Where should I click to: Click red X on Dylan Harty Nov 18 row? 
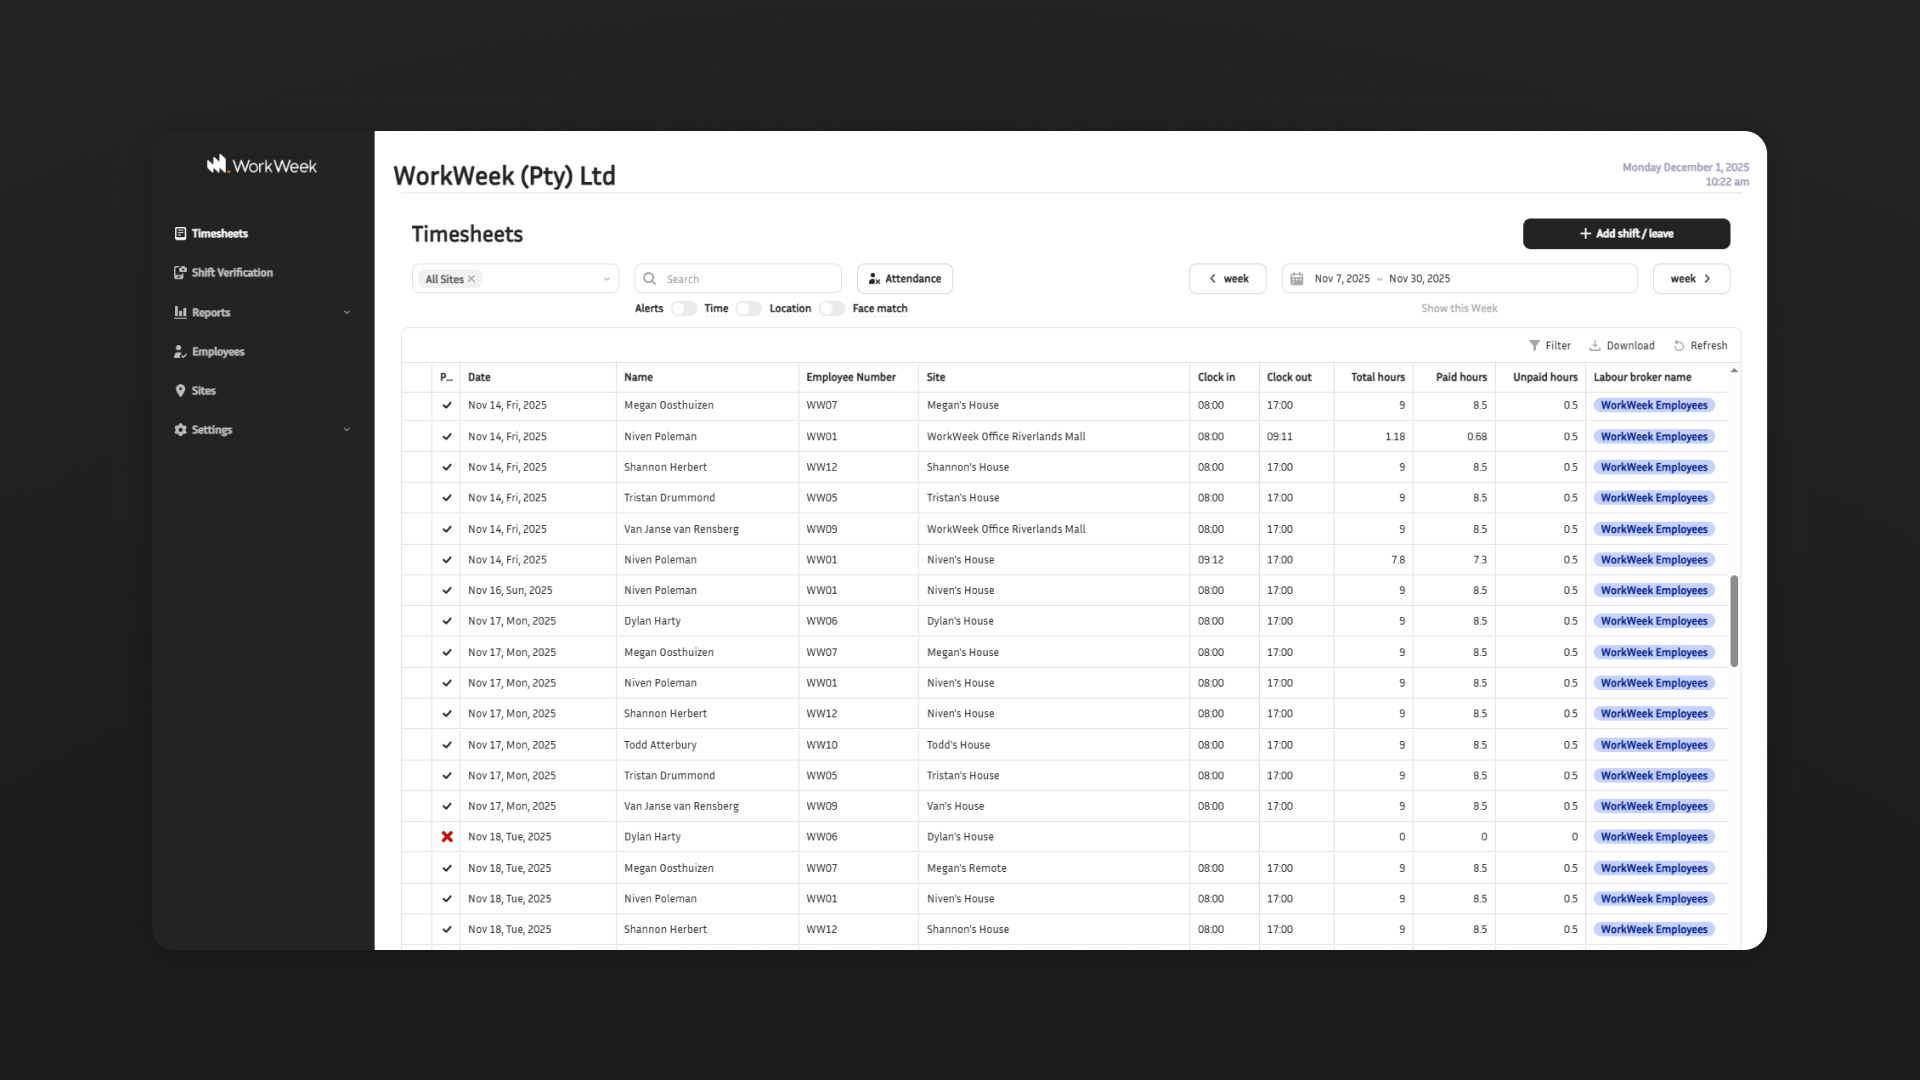[x=447, y=837]
